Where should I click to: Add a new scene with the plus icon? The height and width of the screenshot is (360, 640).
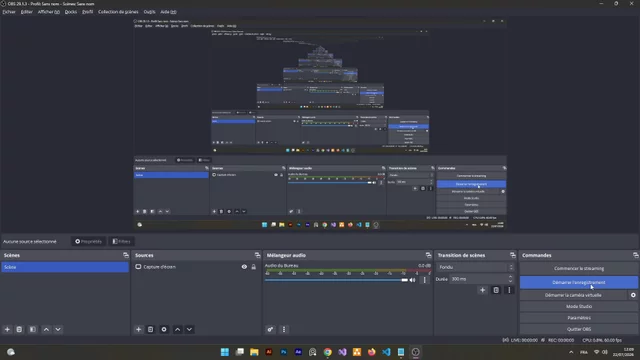click(x=7, y=329)
